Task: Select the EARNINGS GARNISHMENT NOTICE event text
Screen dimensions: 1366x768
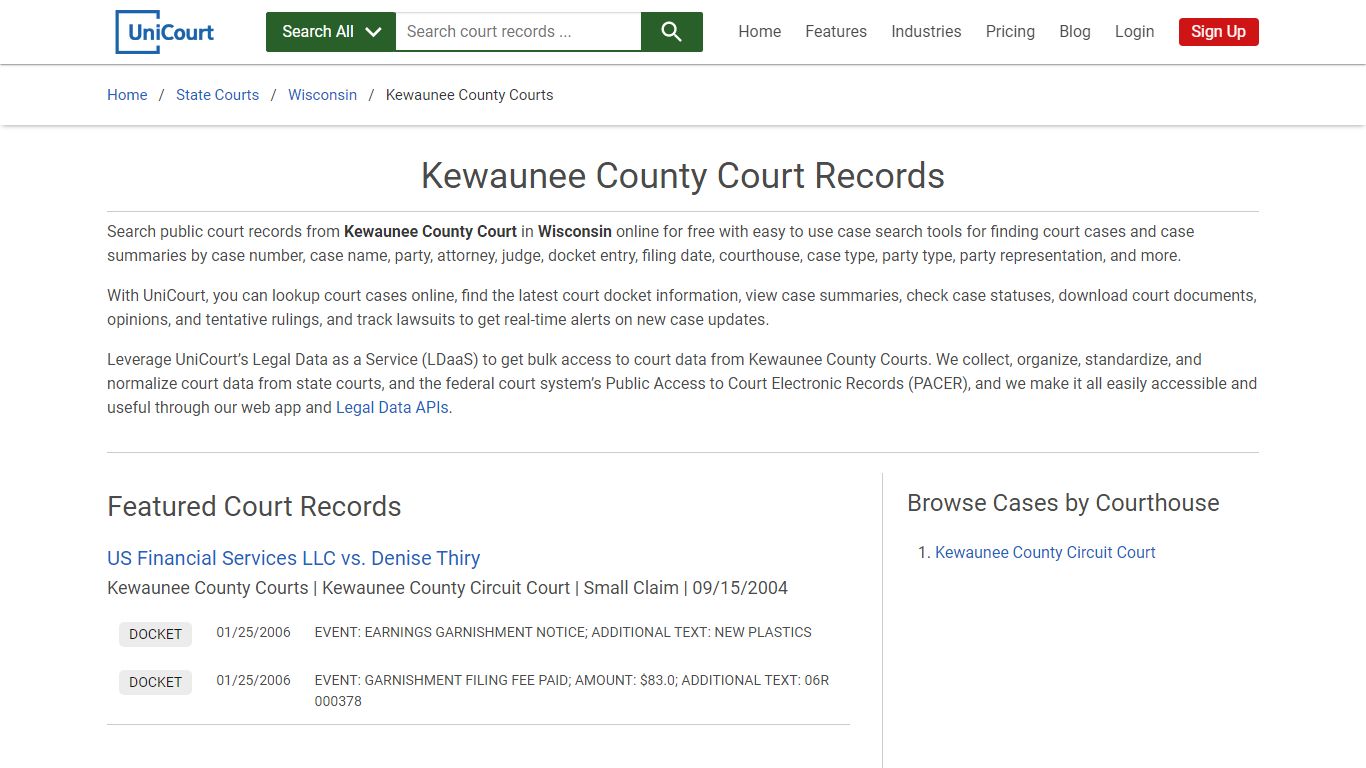Action: tap(563, 633)
